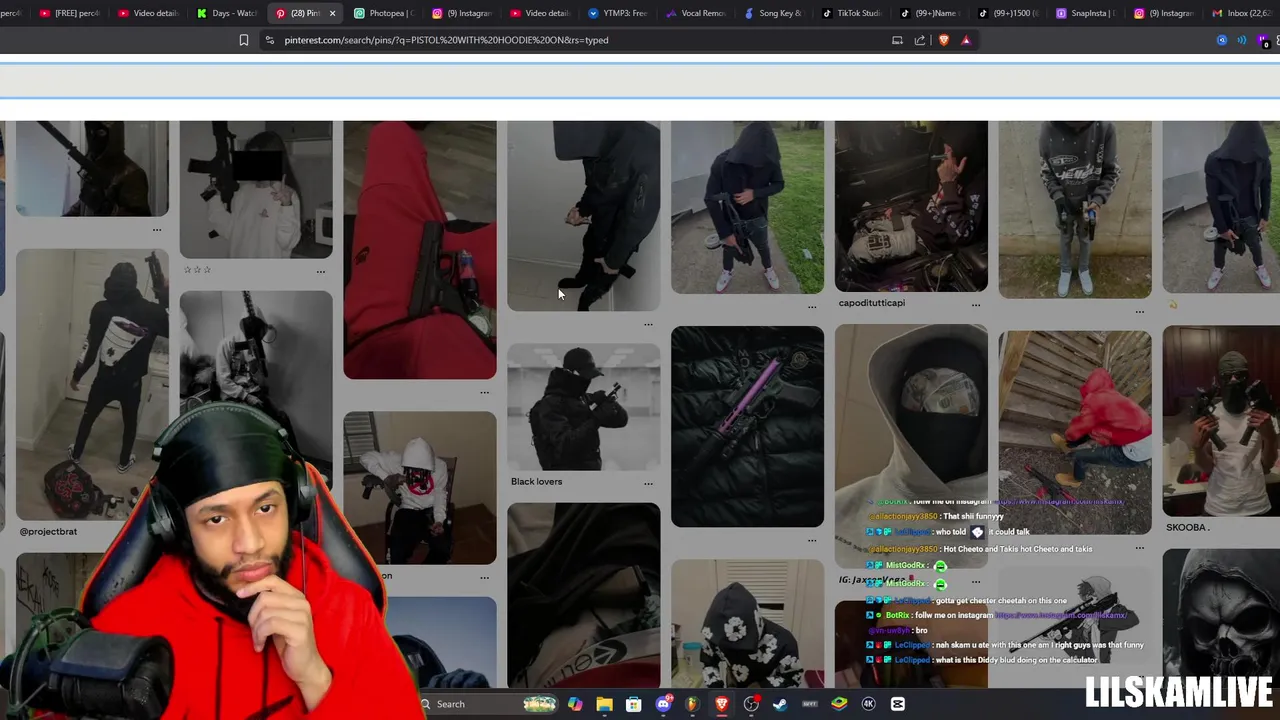Screen dimensions: 1280x720
Task: Switch to Brave browser in the taskbar
Action: (721, 704)
